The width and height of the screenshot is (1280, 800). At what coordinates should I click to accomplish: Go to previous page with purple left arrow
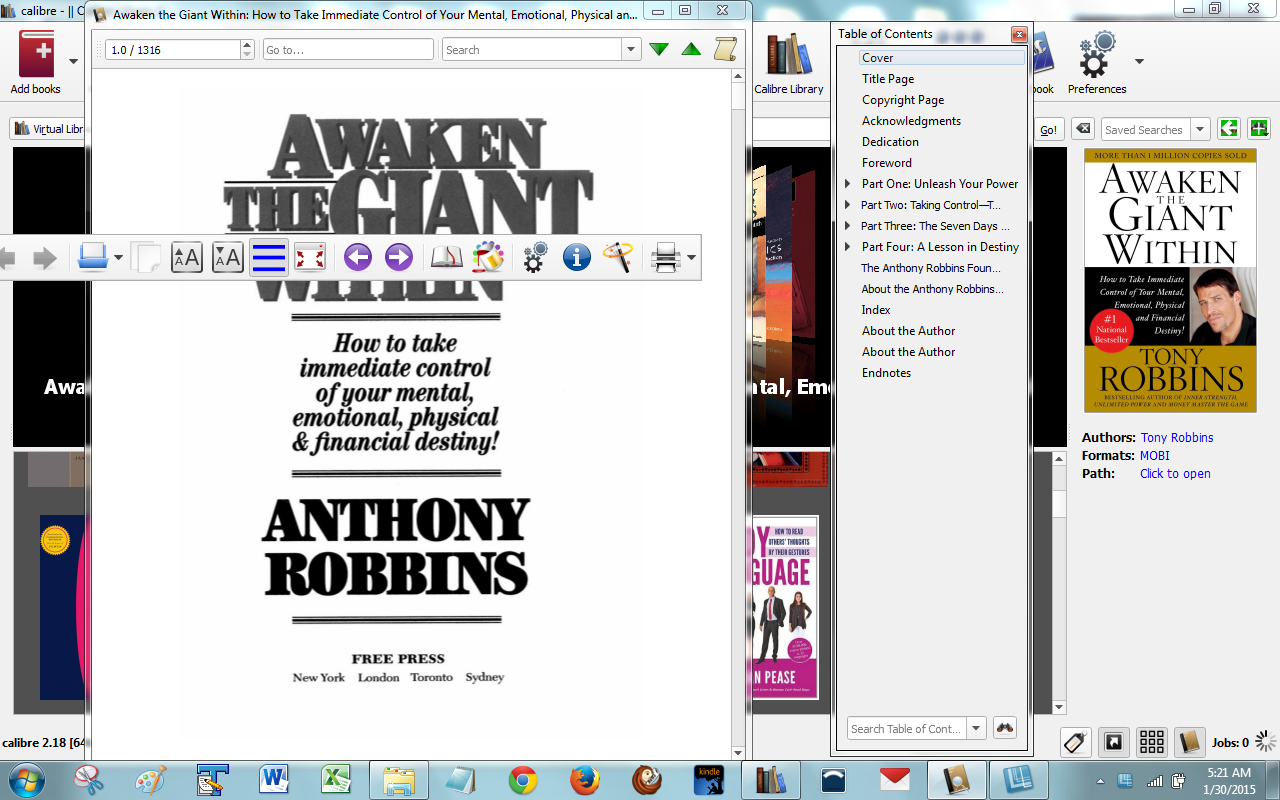coord(358,258)
